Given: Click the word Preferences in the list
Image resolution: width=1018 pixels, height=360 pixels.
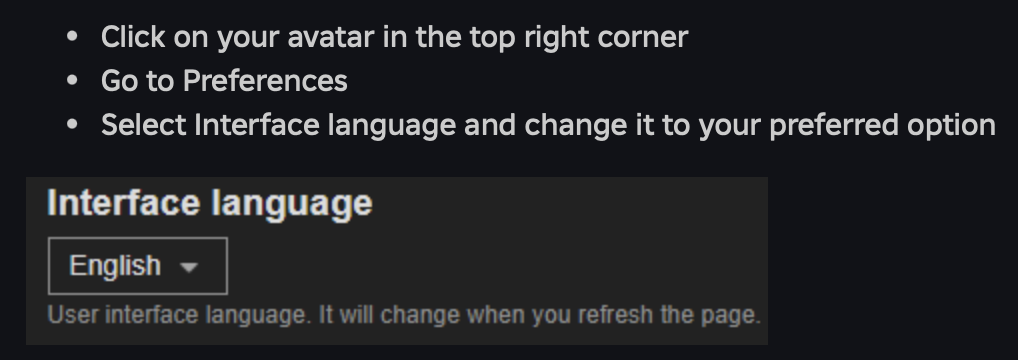Looking at the screenshot, I should [265, 81].
